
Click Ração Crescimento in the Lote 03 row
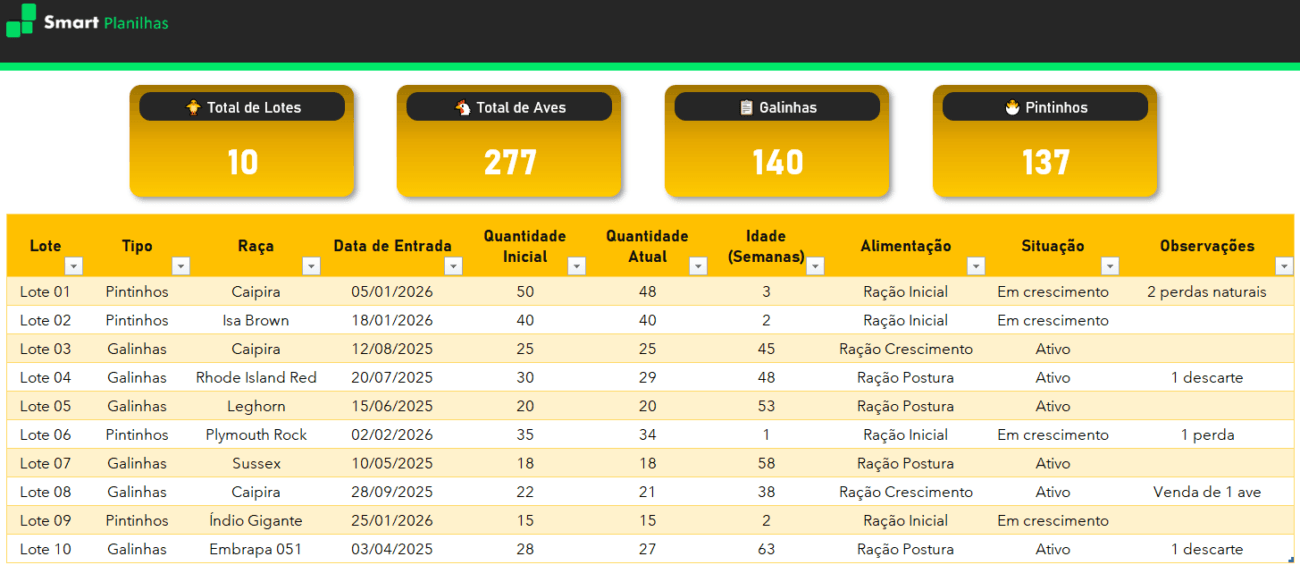click(906, 349)
